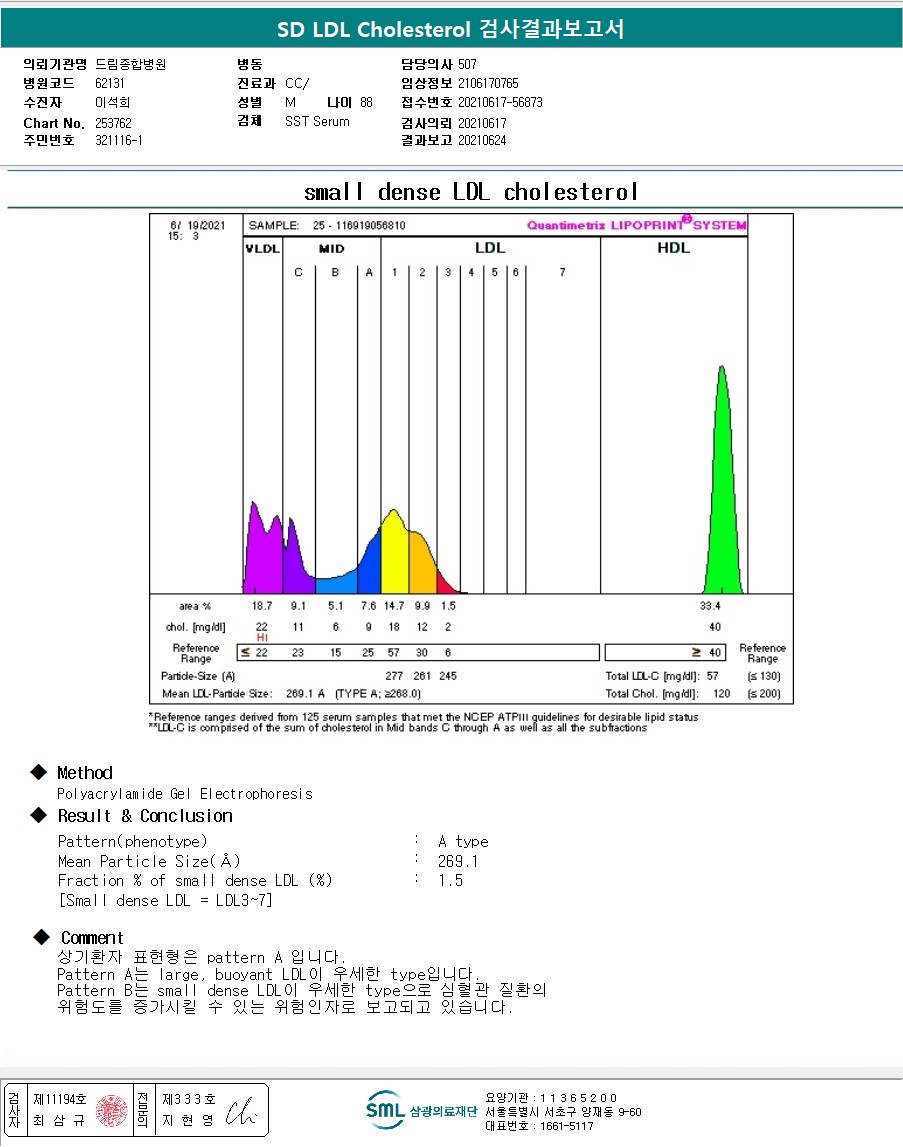
Task: Select Chart No. value '253762'
Action: click(x=113, y=123)
